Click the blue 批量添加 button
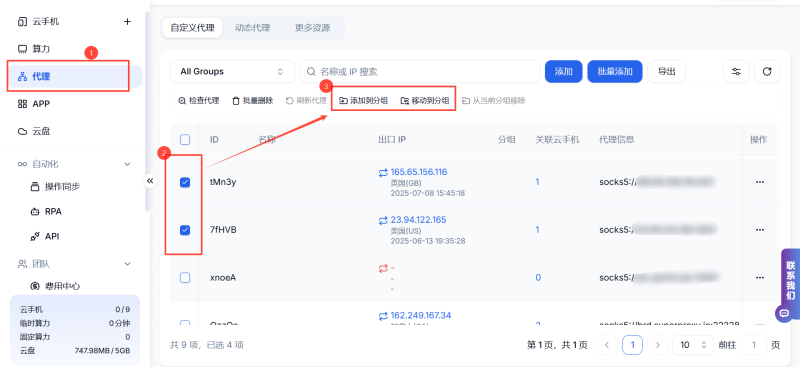Viewport: 800px width, 367px height. point(615,71)
